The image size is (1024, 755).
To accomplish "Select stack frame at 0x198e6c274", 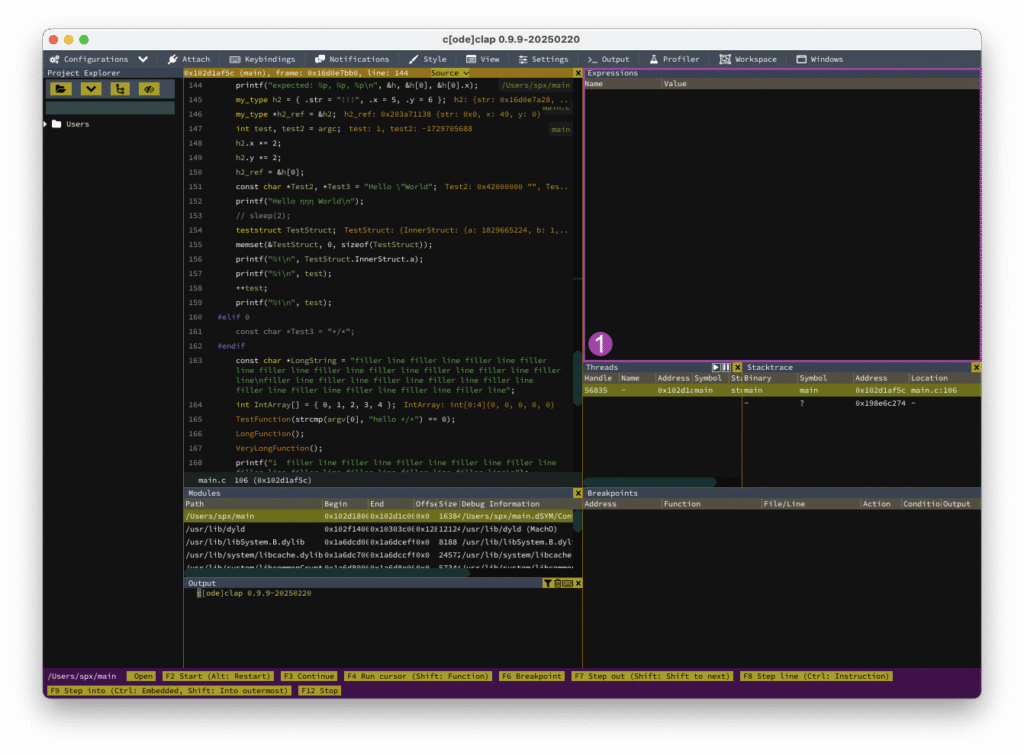I will coord(862,404).
